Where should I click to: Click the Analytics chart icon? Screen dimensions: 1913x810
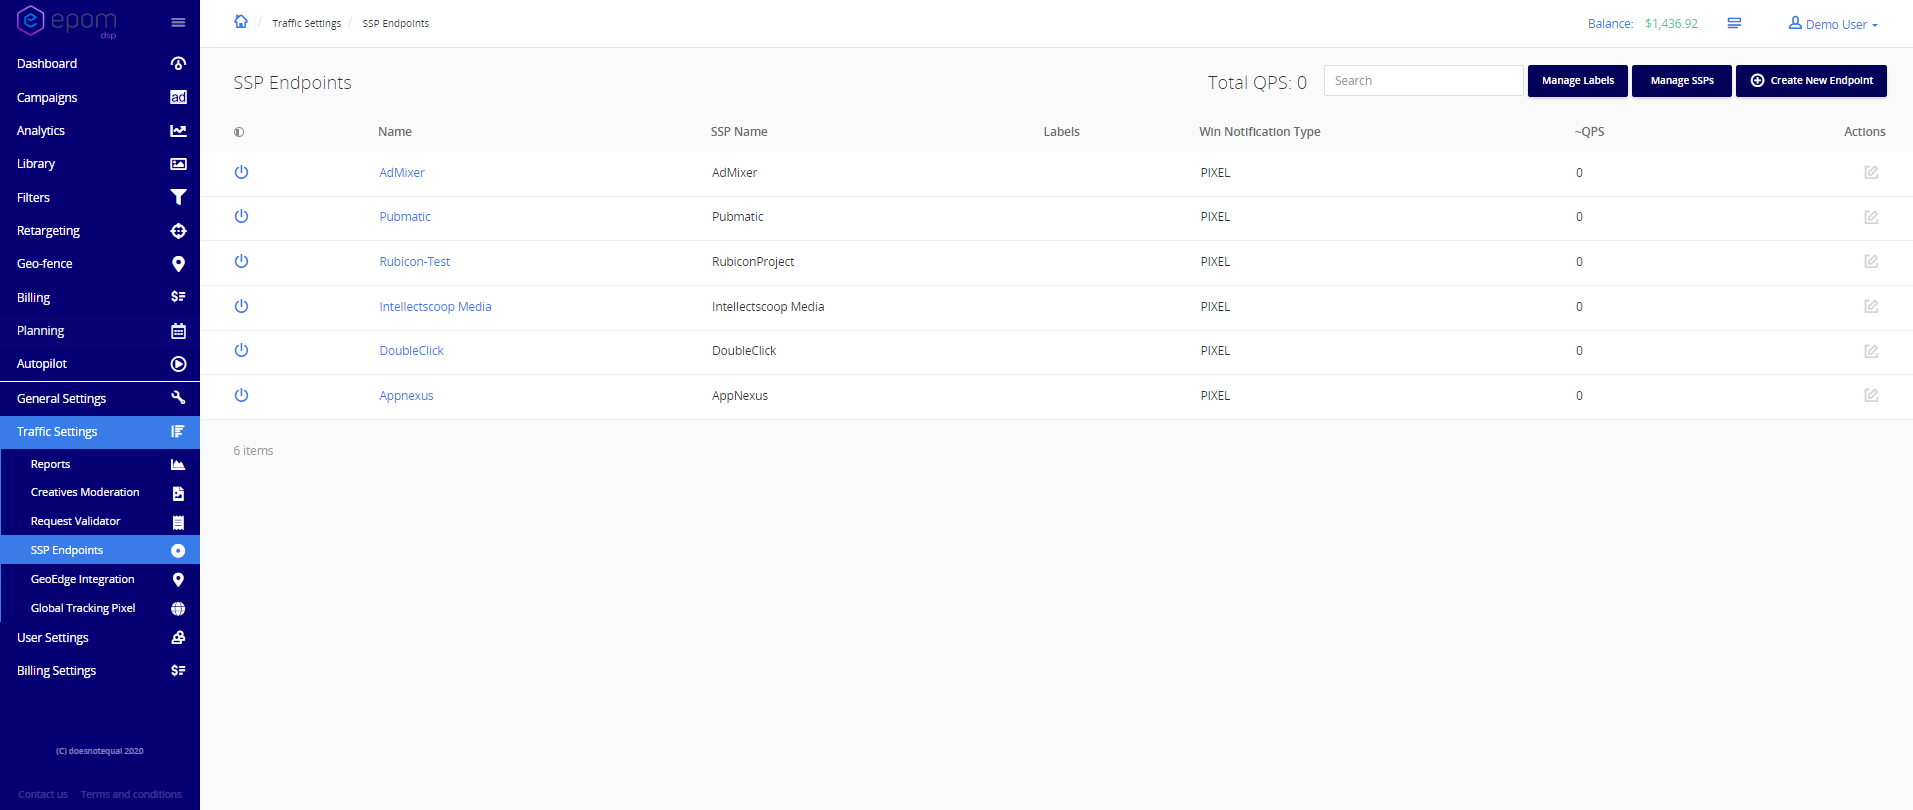(178, 131)
